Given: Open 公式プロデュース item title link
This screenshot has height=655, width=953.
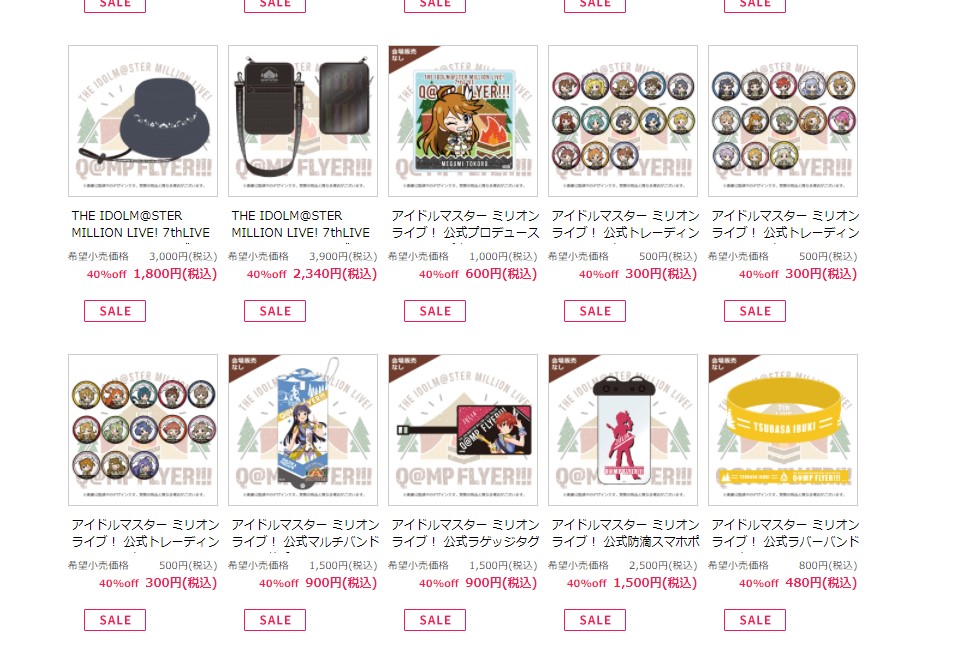Looking at the screenshot, I should click(466, 224).
